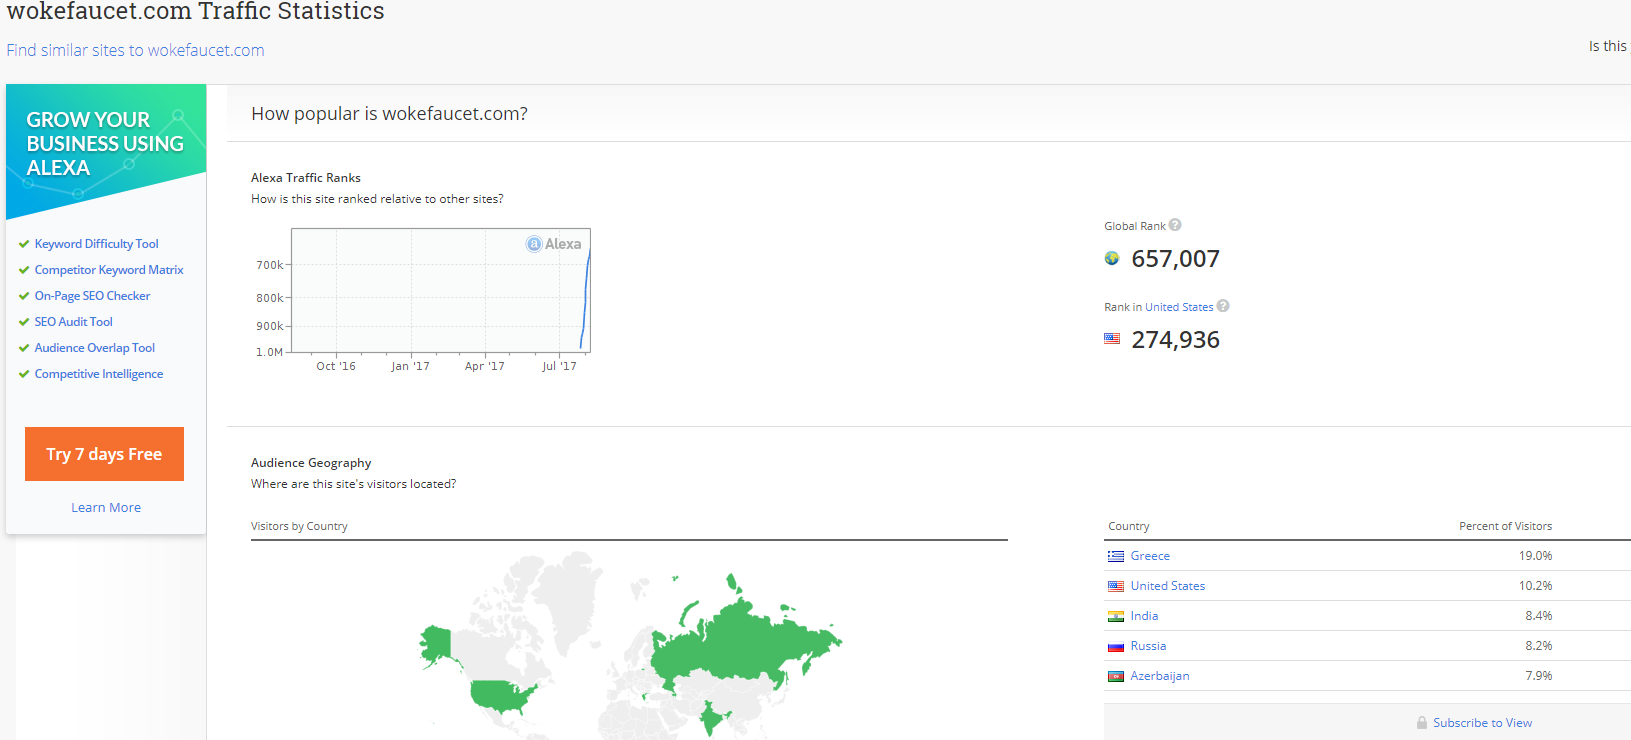The height and width of the screenshot is (740, 1631).
Task: Click US rank value 274,936
Action: coord(1175,340)
